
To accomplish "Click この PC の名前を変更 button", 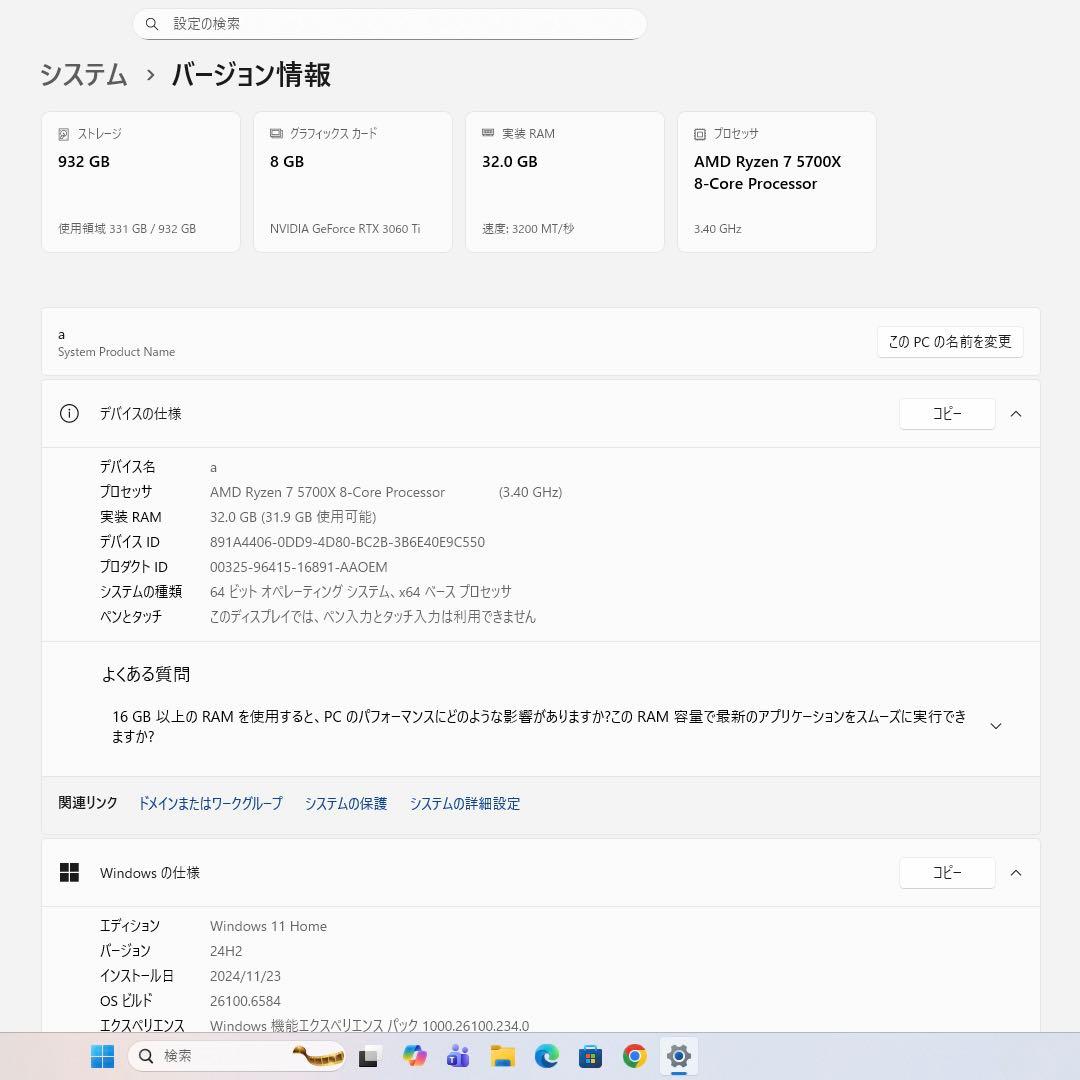I will tap(949, 341).
